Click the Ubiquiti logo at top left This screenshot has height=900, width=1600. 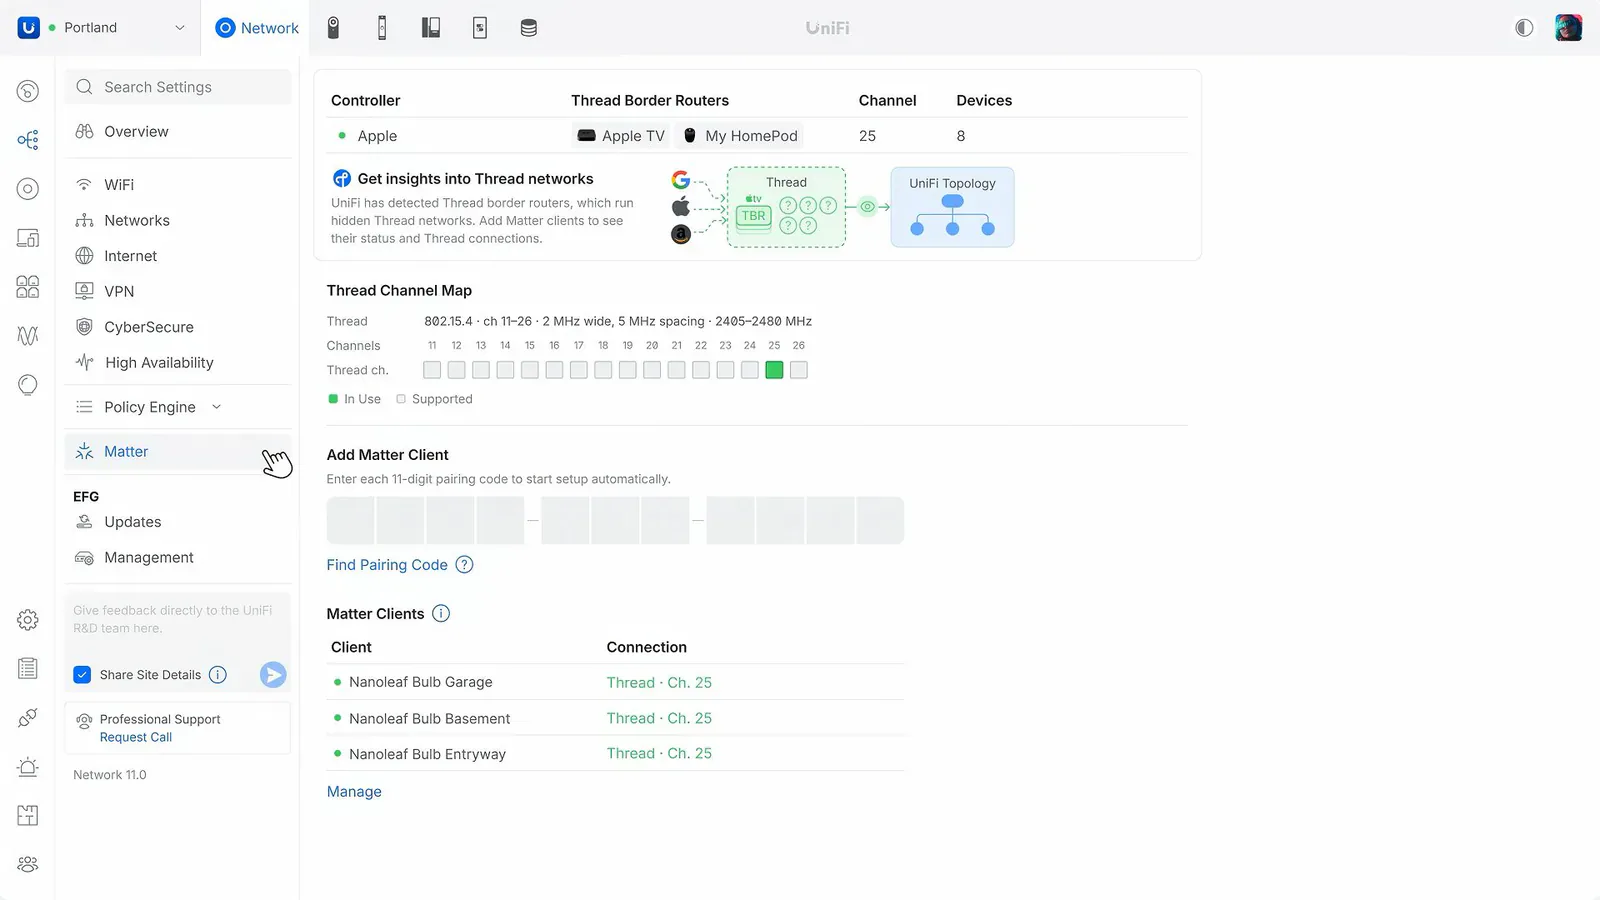(29, 28)
